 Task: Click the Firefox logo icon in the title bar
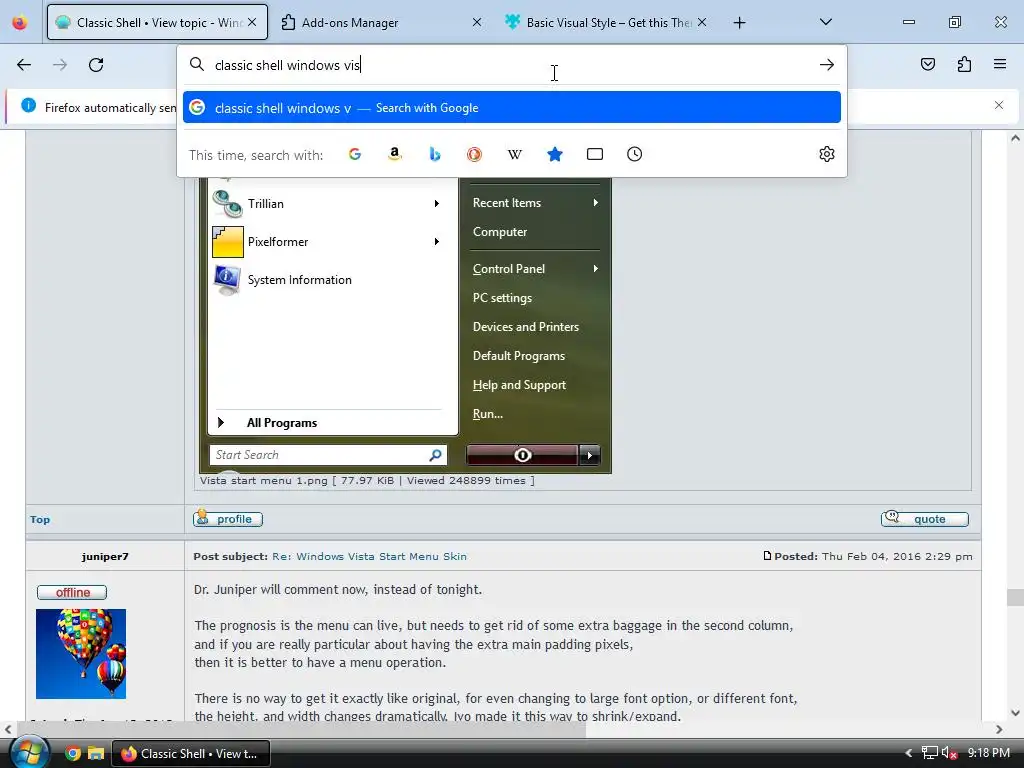pos(20,22)
